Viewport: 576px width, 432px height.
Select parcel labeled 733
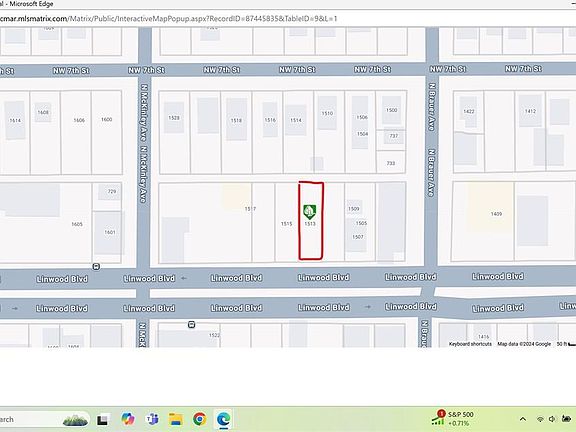click(x=391, y=163)
